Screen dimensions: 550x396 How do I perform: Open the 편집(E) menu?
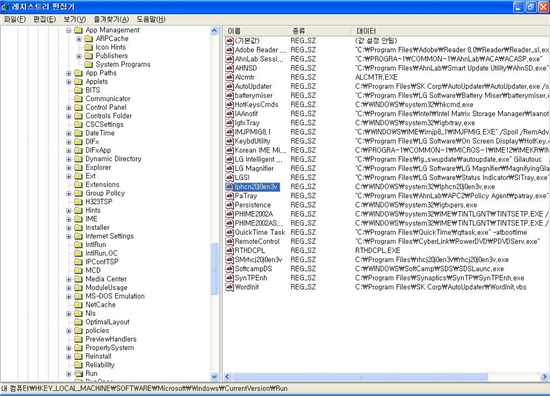45,19
